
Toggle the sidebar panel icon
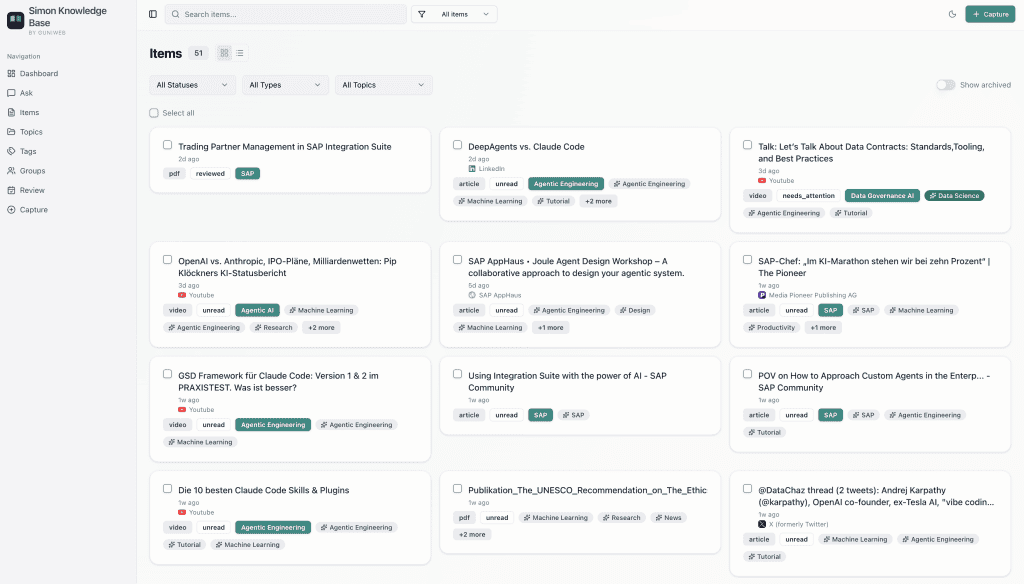click(x=153, y=14)
